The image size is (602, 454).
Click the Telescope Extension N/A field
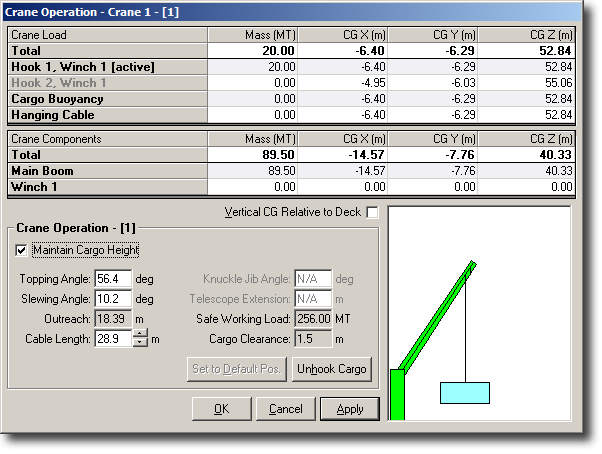click(x=313, y=299)
